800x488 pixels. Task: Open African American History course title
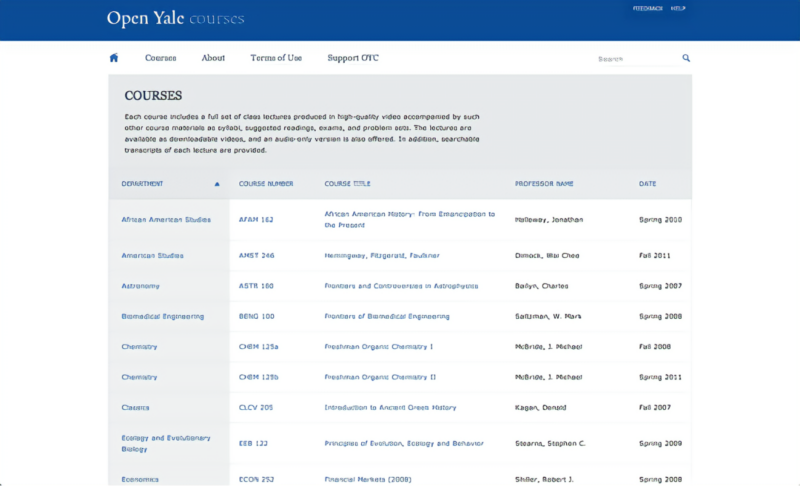pos(410,219)
